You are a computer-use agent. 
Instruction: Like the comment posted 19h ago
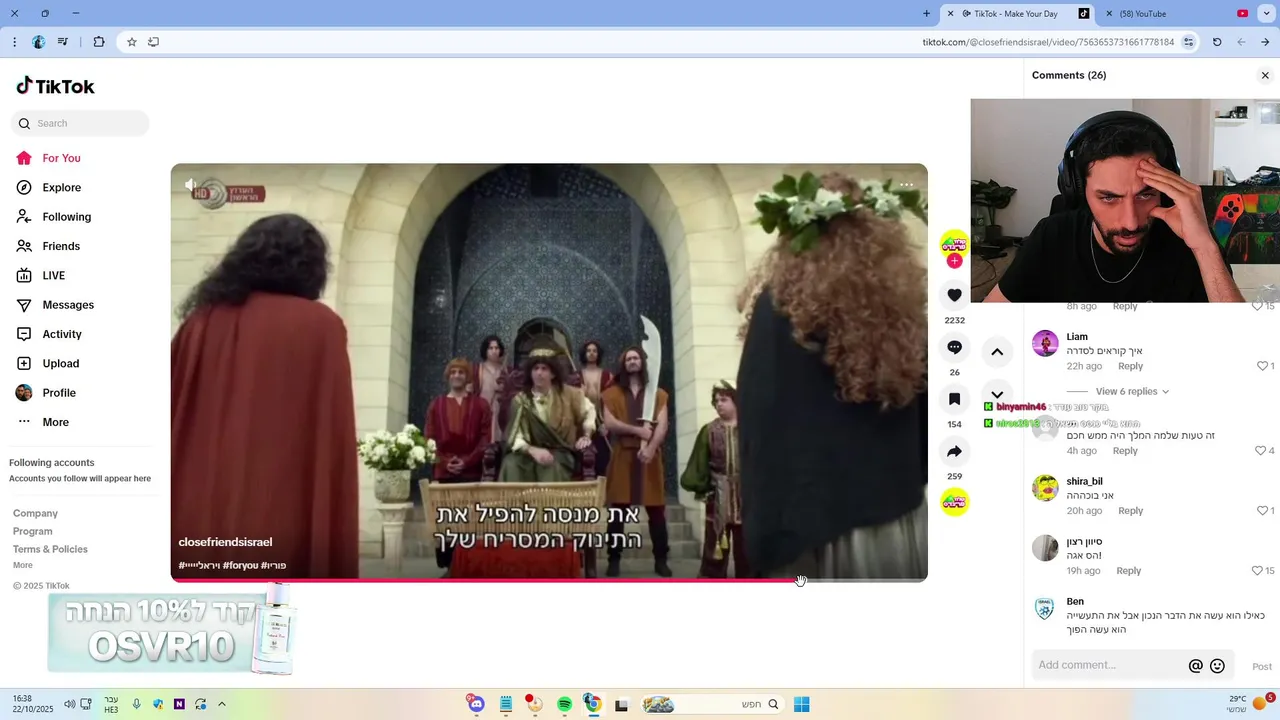[1257, 571]
